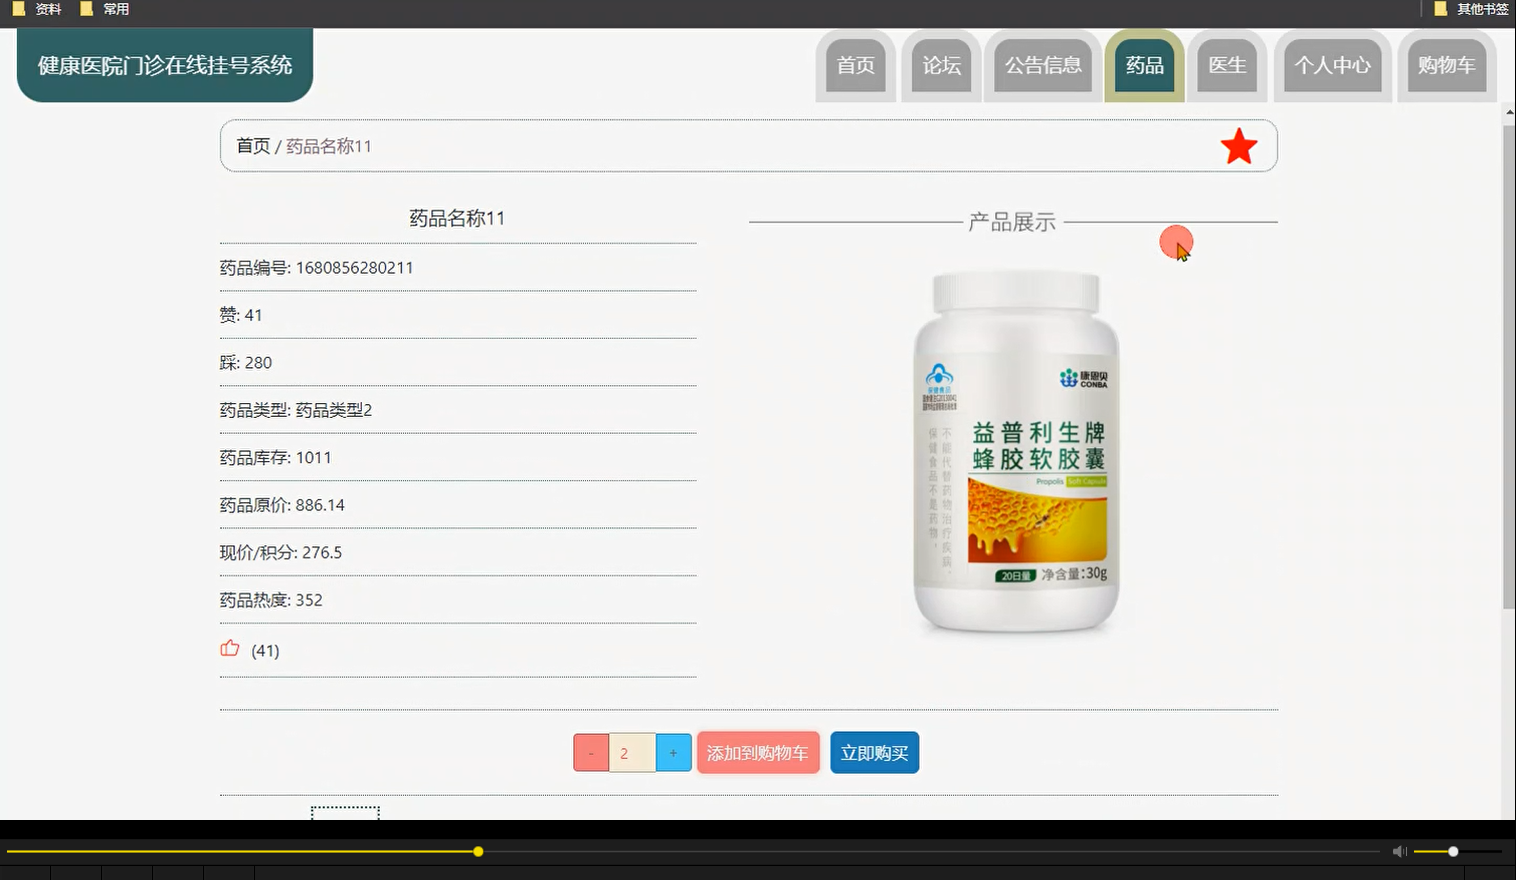Click the 立即购买 button
This screenshot has height=880, width=1516.
(874, 752)
